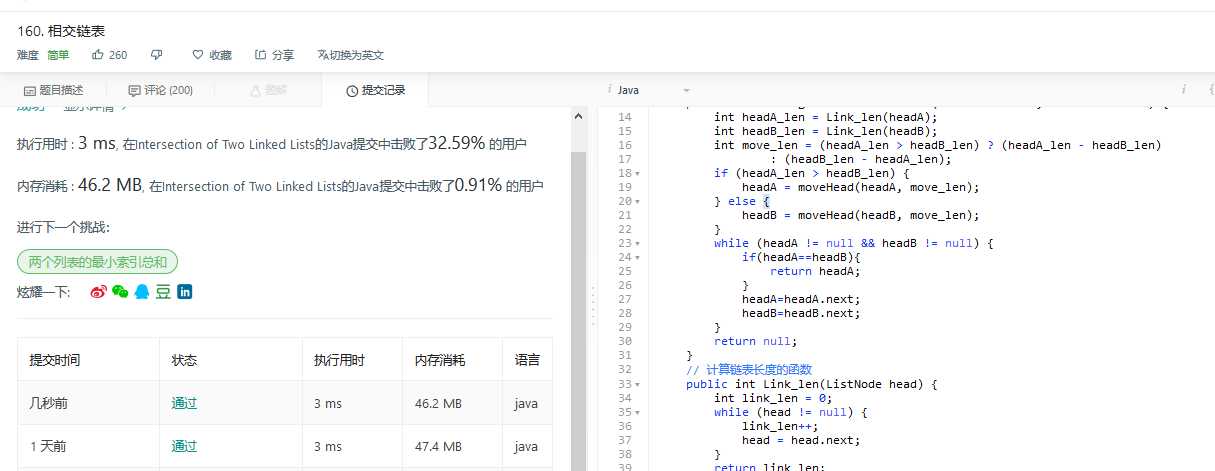The width and height of the screenshot is (1215, 471).
Task: Click the problem title 160. 相交链表
Action: 59,31
